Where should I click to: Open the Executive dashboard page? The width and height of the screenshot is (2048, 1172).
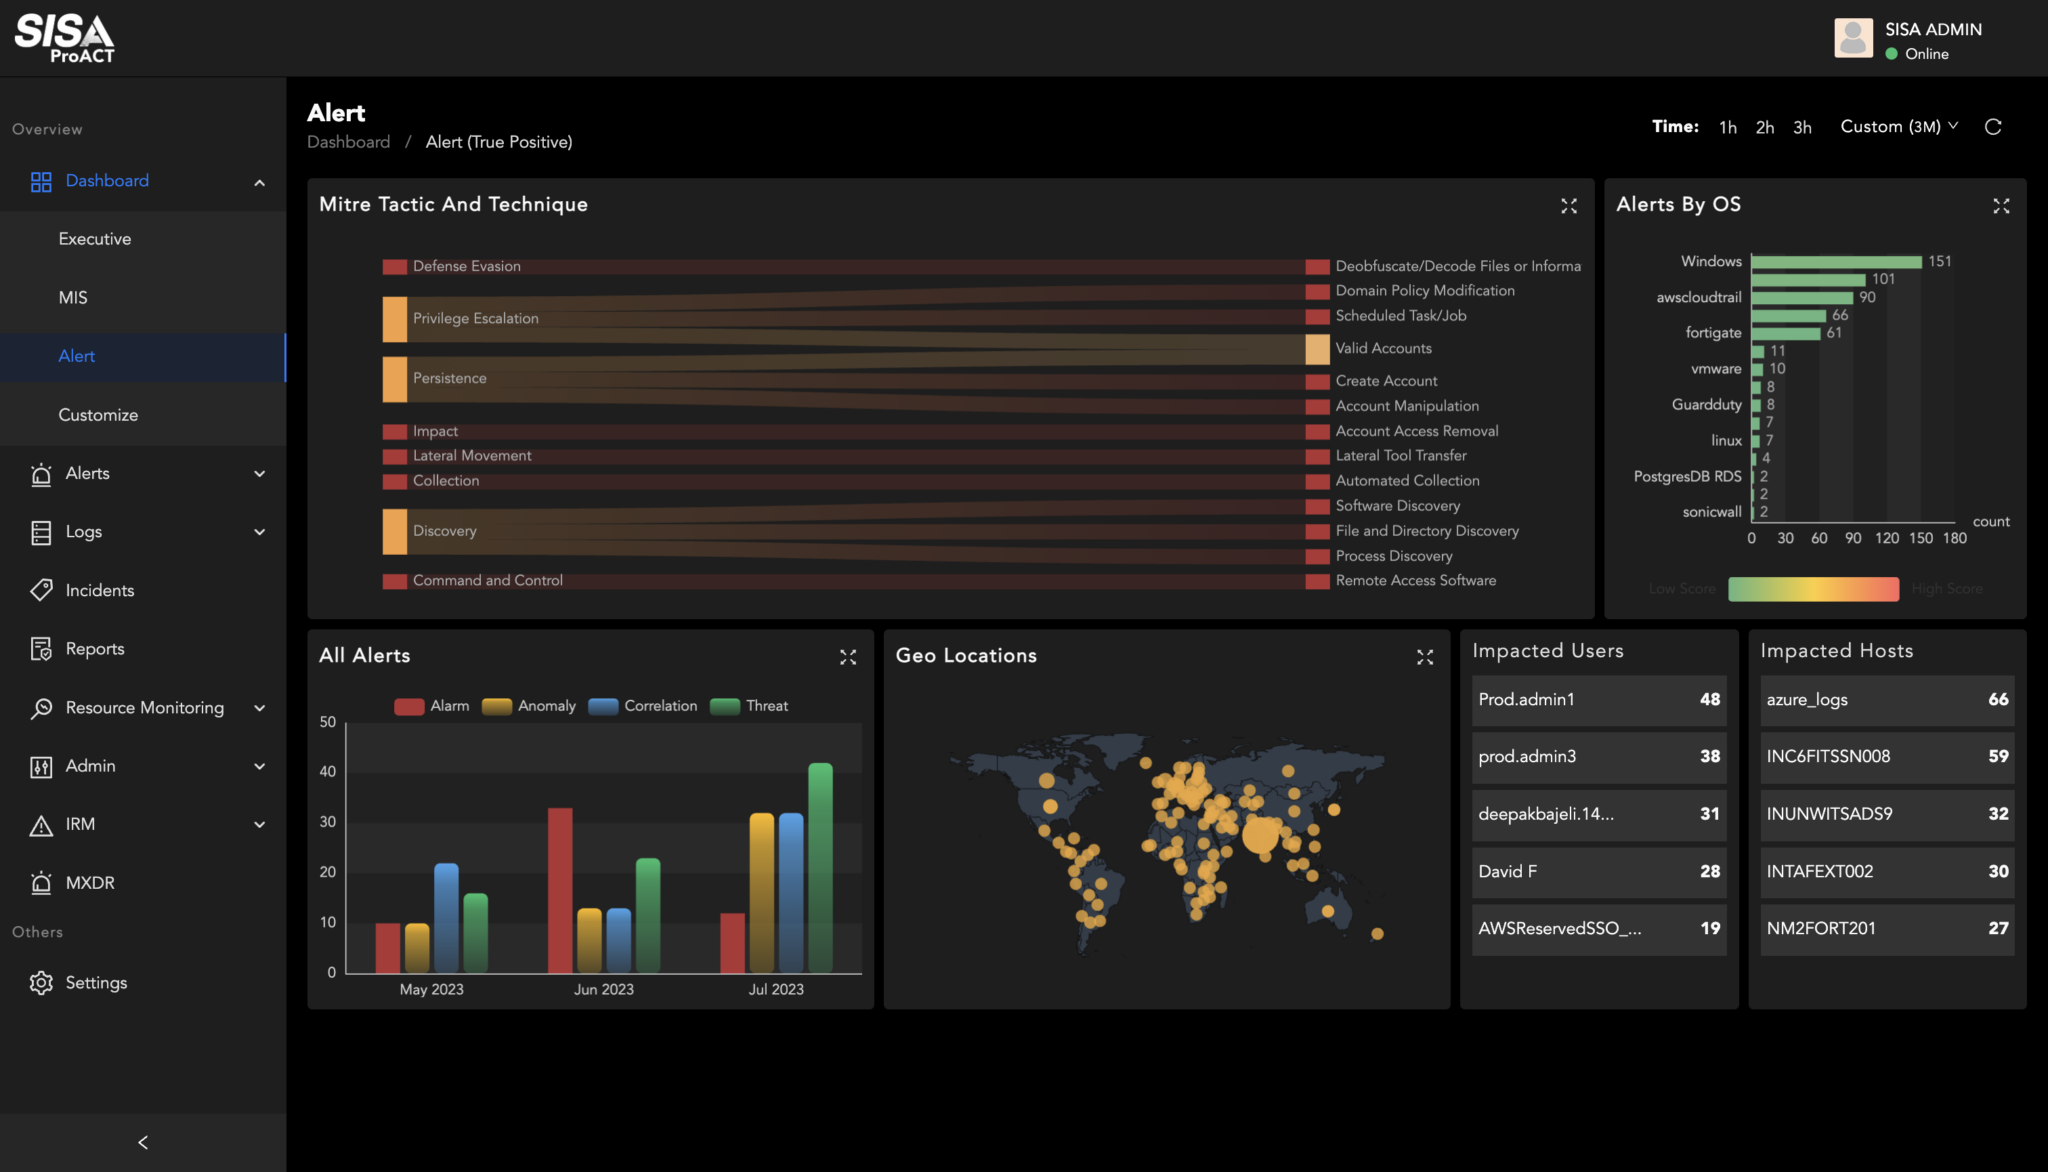[95, 239]
